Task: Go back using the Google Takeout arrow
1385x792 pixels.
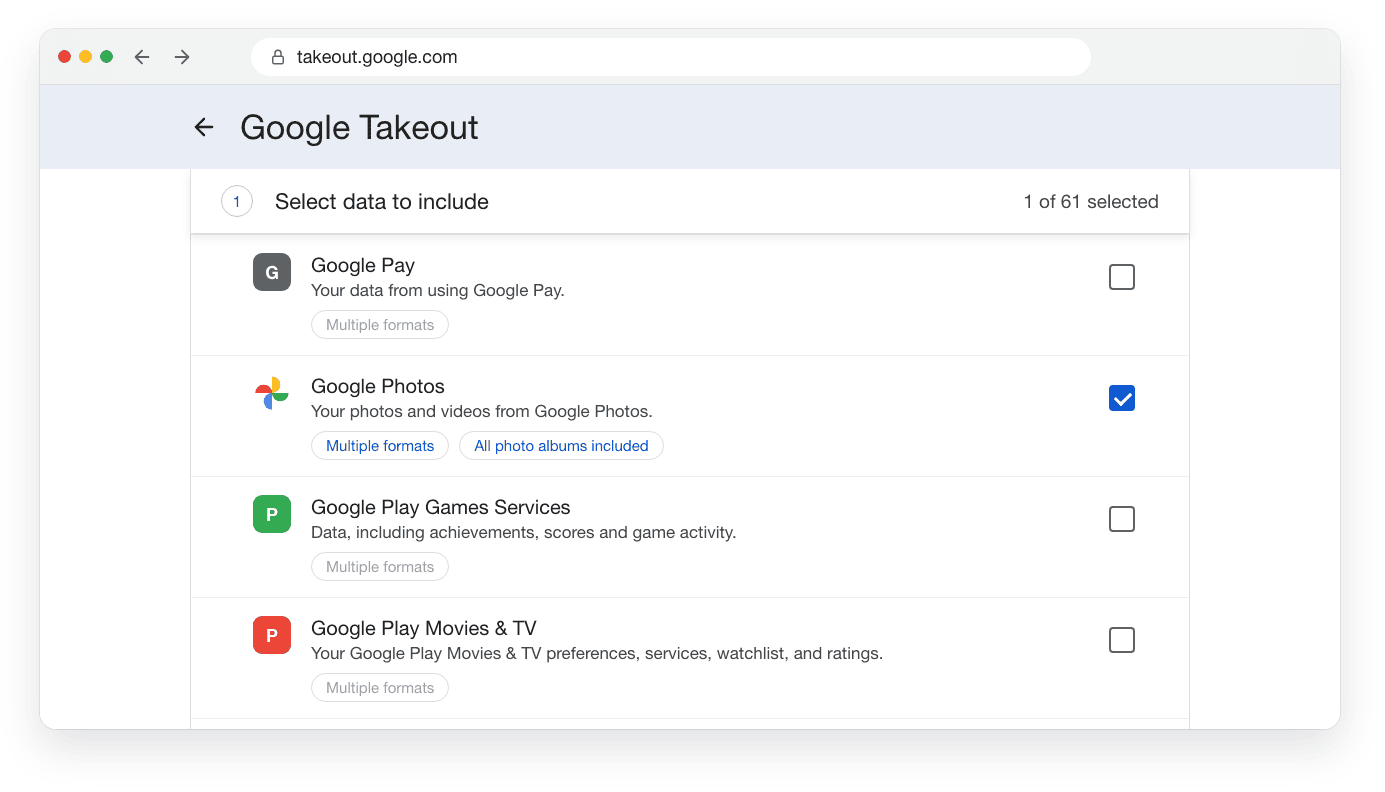Action: click(x=204, y=127)
